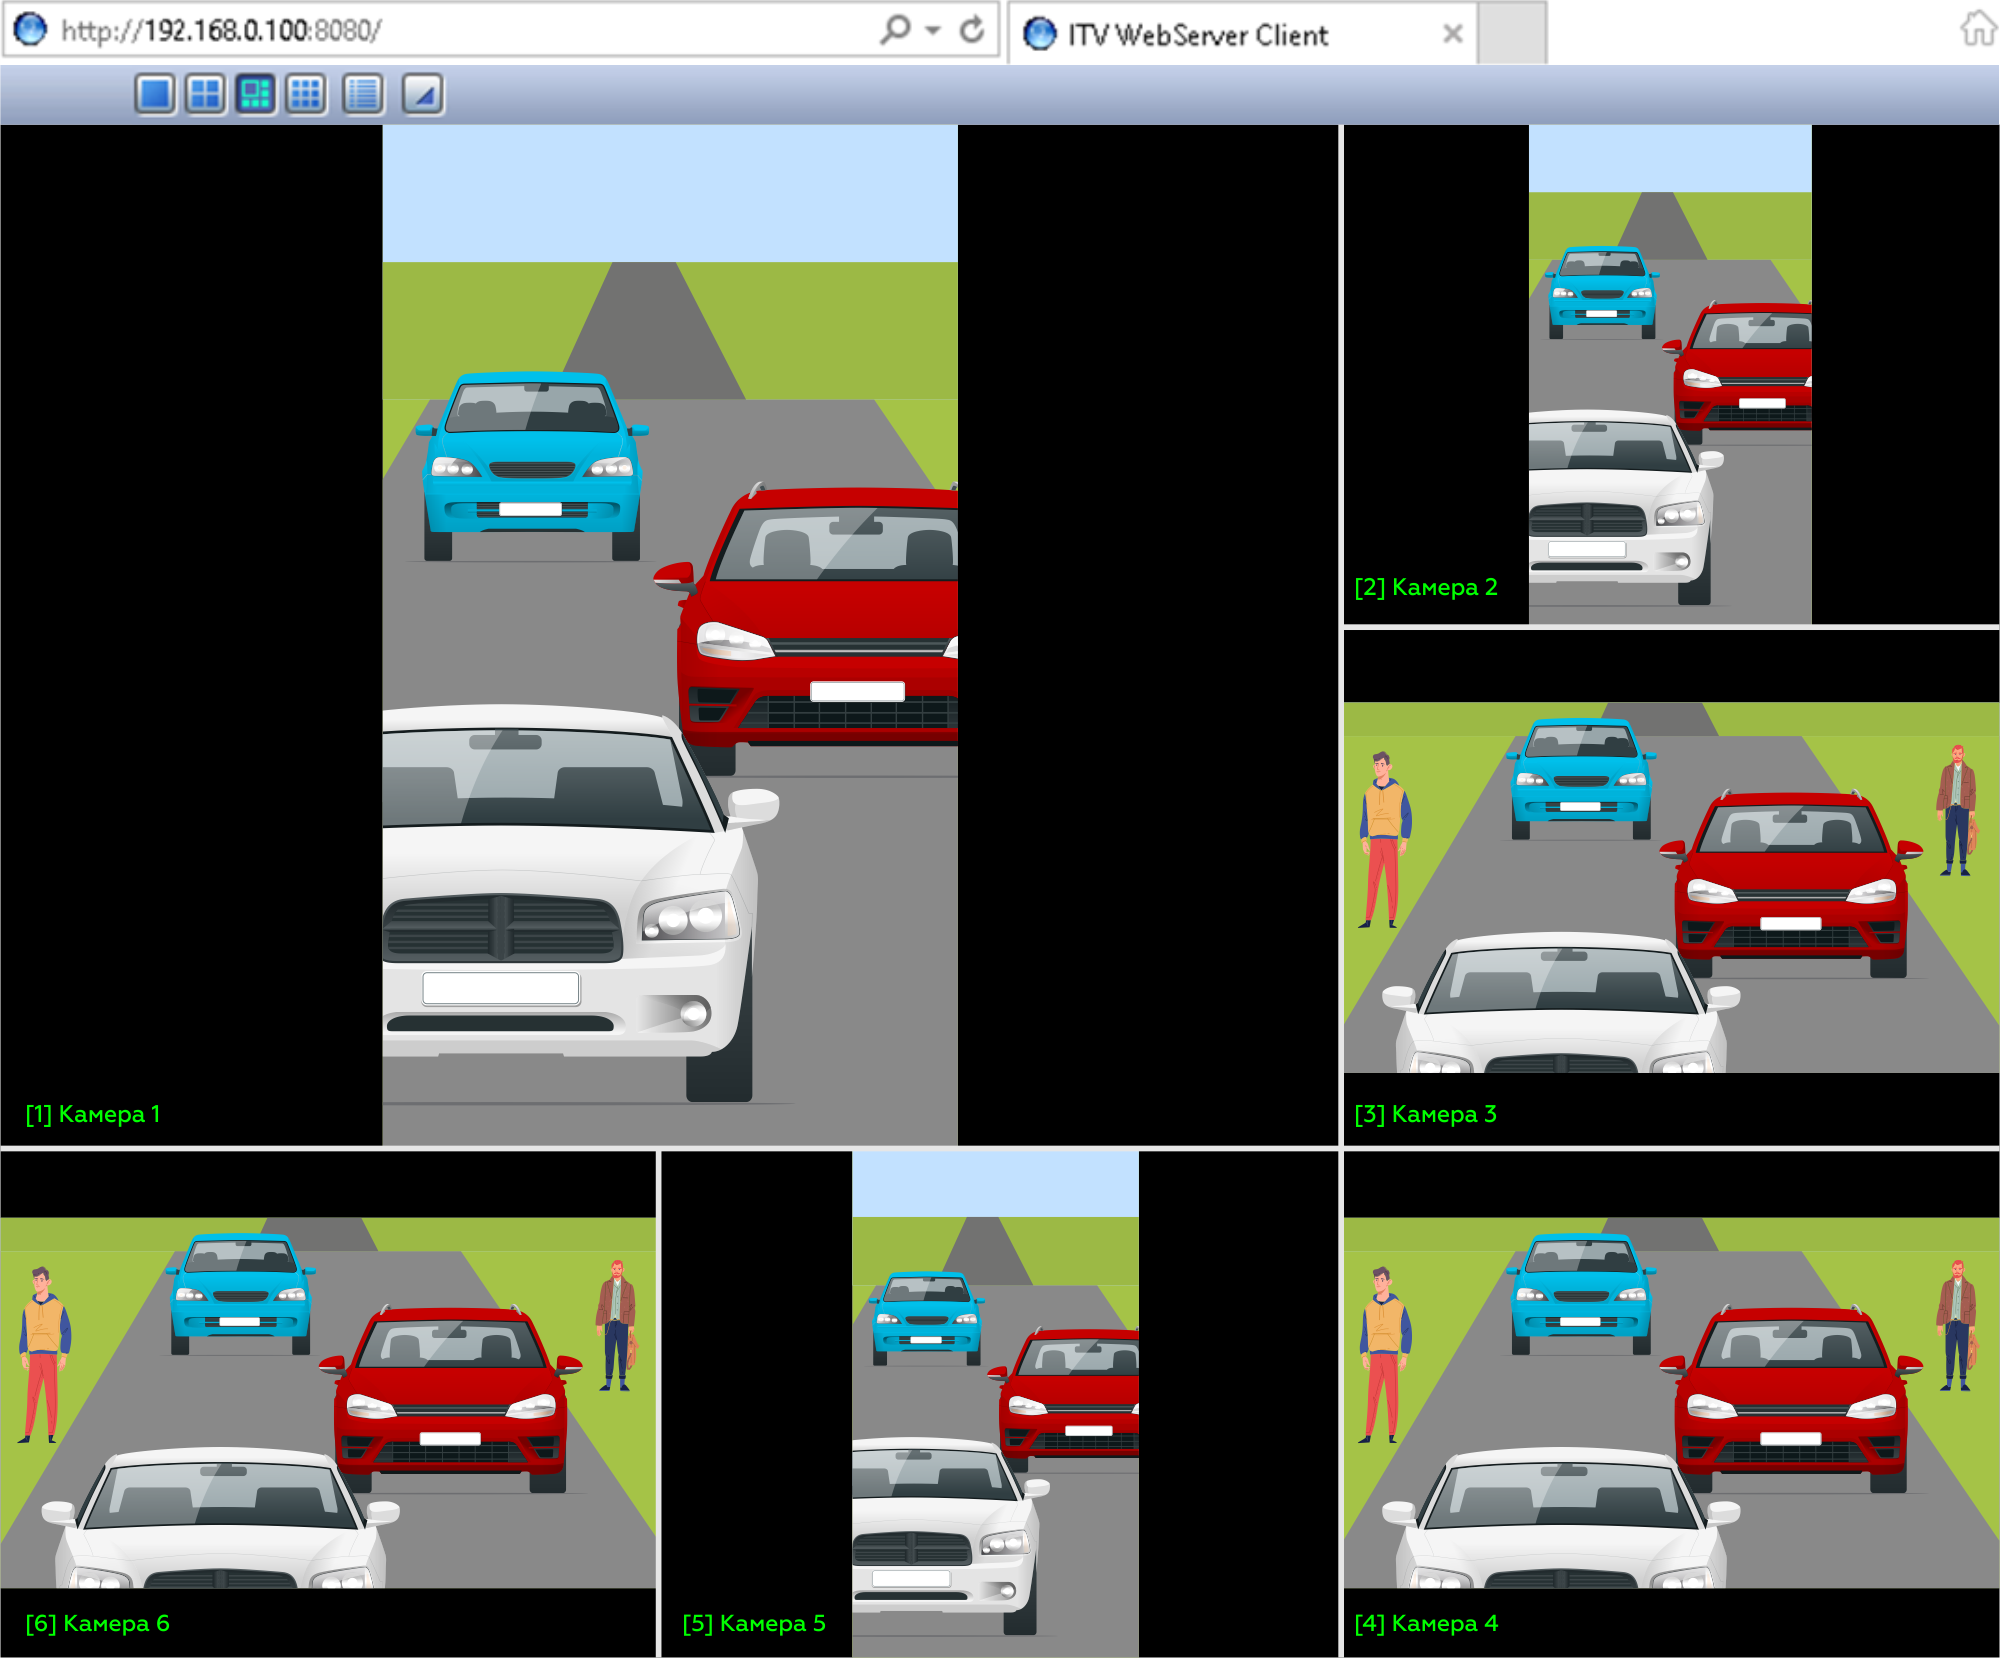Select the Камера 4 video feed
This screenshot has width=2000, height=1658.
(x=1671, y=1404)
